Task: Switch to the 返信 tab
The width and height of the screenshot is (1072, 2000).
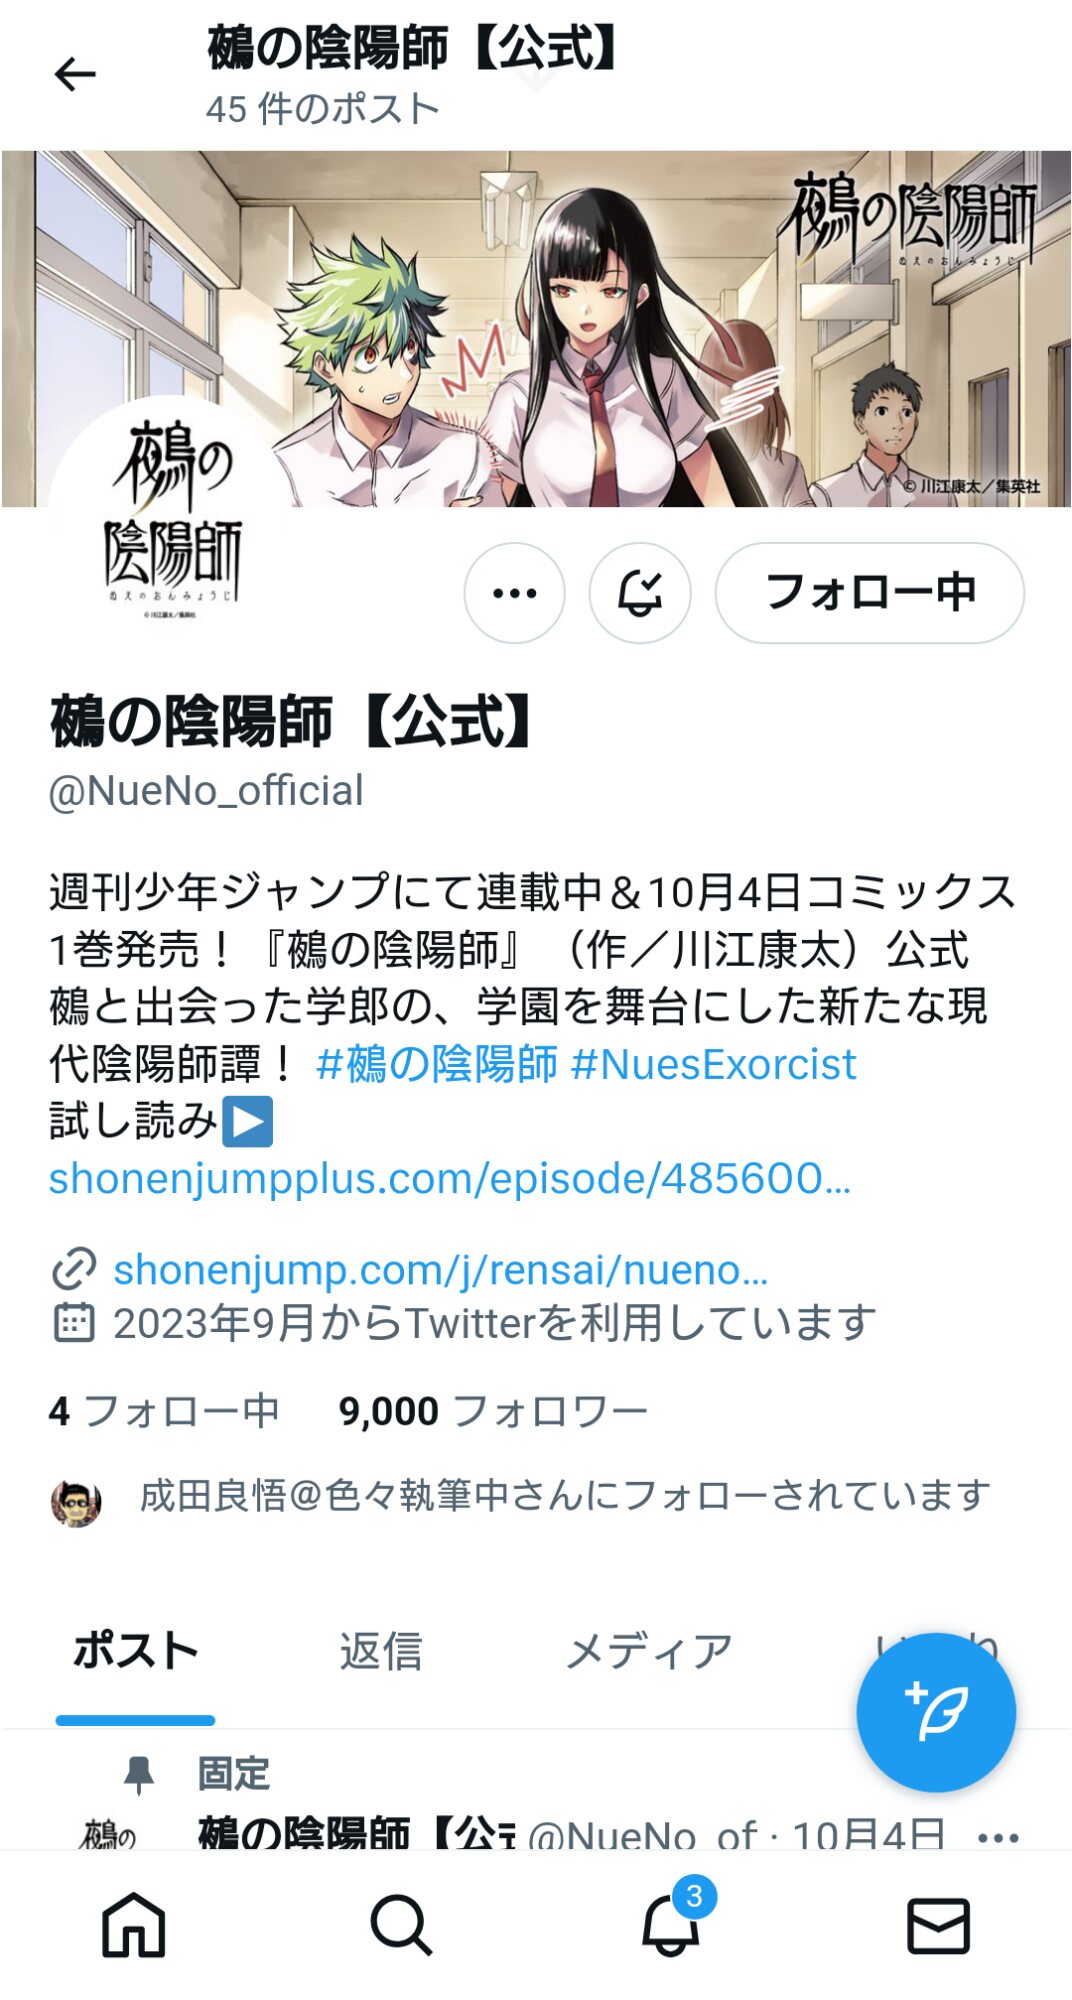Action: point(381,1651)
